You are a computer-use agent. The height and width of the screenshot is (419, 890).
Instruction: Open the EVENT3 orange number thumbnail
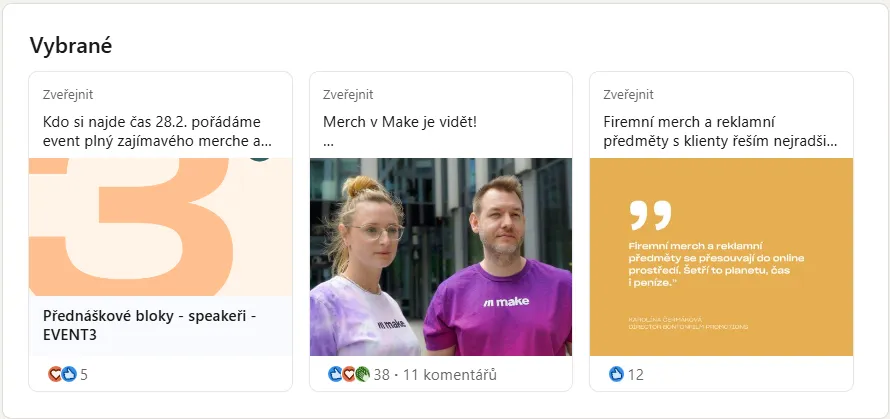click(161, 227)
